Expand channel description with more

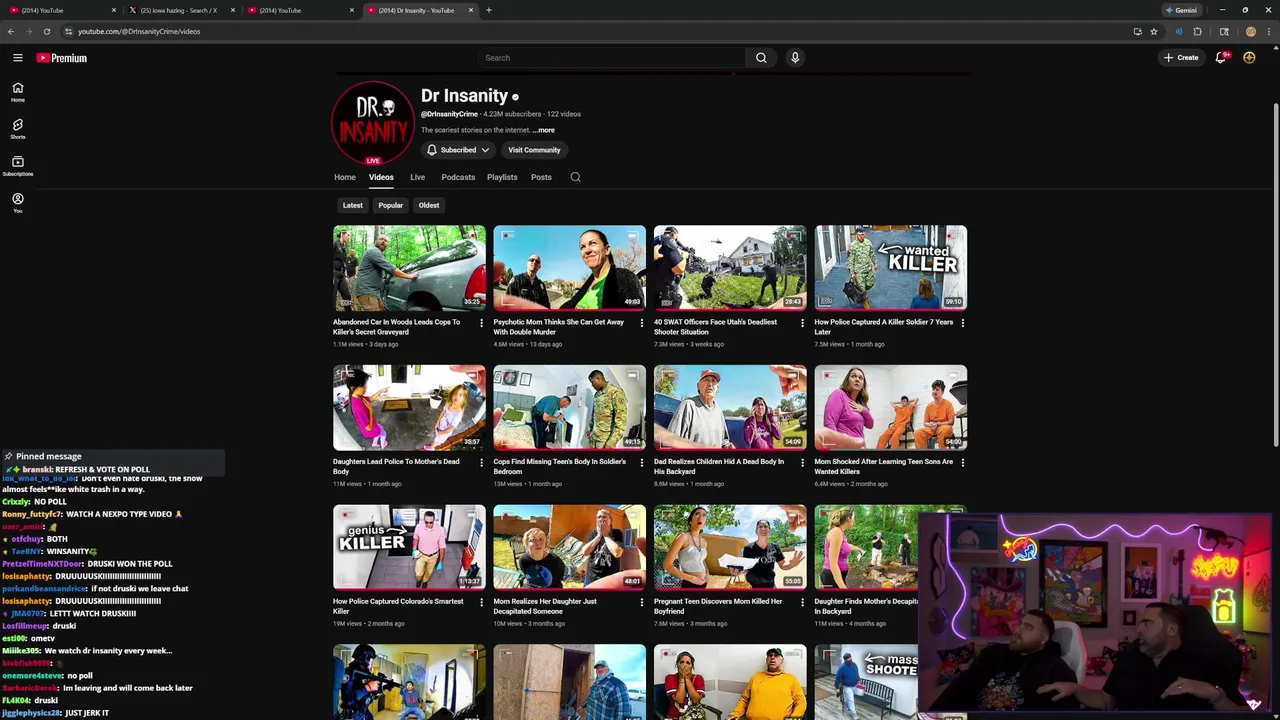pos(544,130)
